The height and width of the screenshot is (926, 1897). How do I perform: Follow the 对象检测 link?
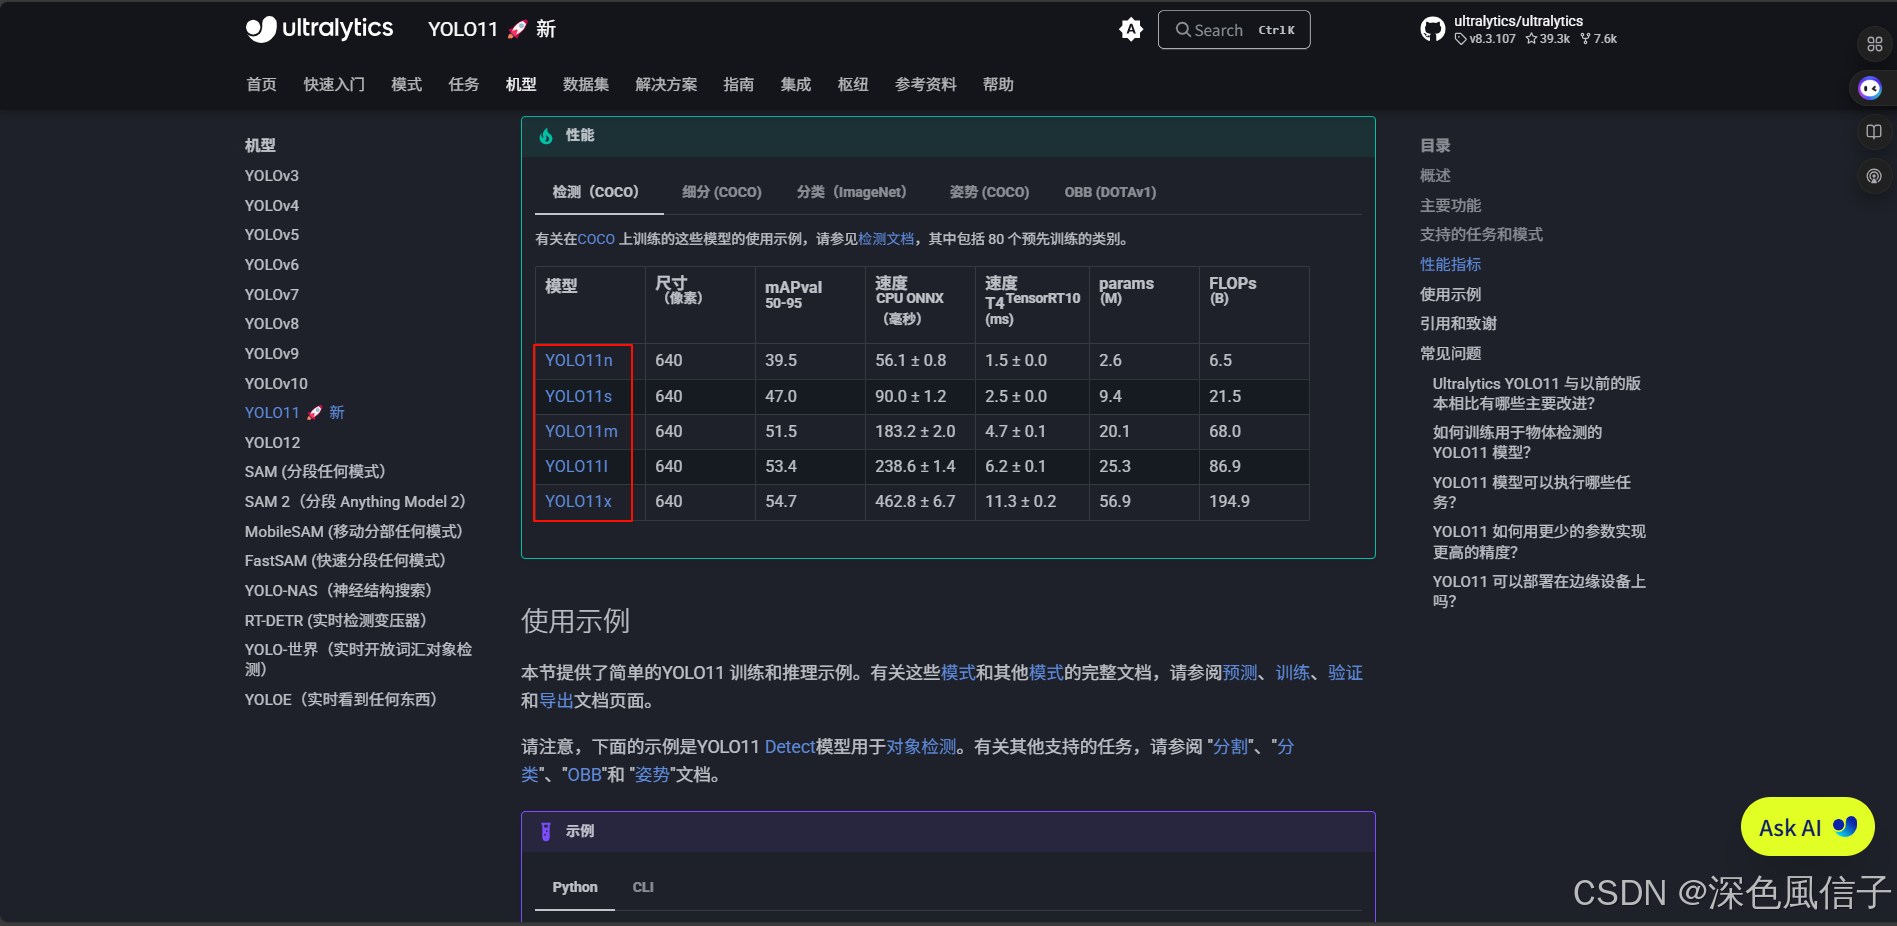[921, 747]
